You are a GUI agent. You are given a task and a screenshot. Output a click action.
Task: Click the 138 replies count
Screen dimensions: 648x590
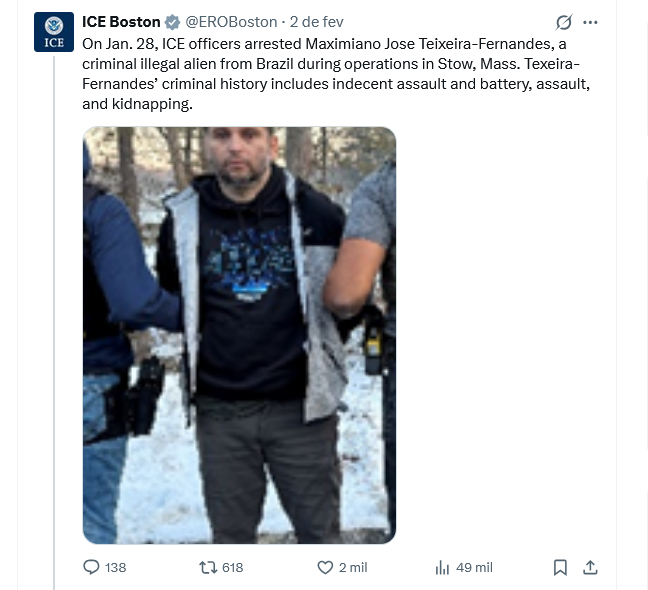pos(115,568)
